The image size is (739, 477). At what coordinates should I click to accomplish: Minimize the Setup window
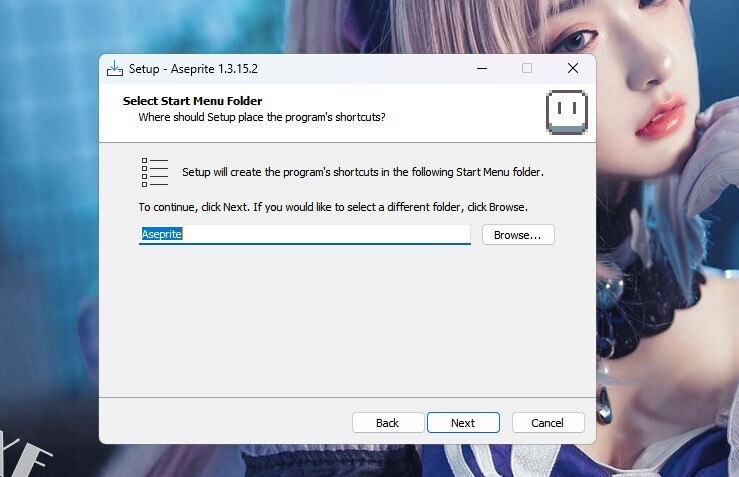point(482,68)
